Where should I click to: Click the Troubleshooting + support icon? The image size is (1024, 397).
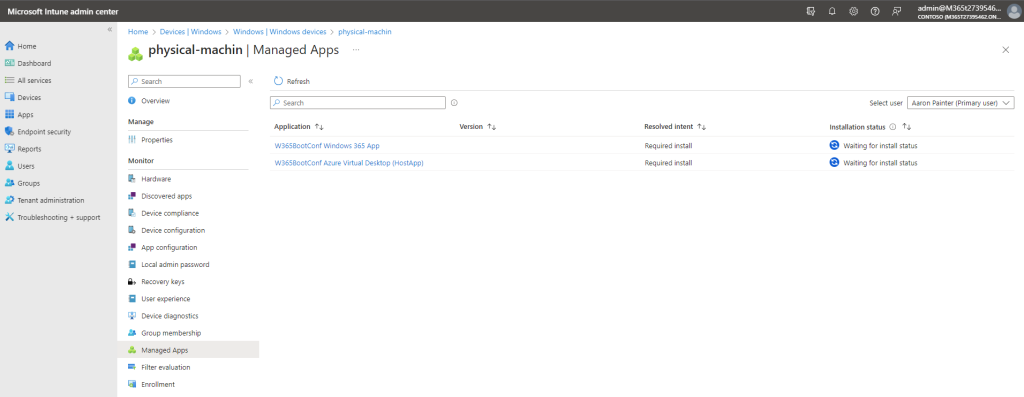(x=9, y=217)
